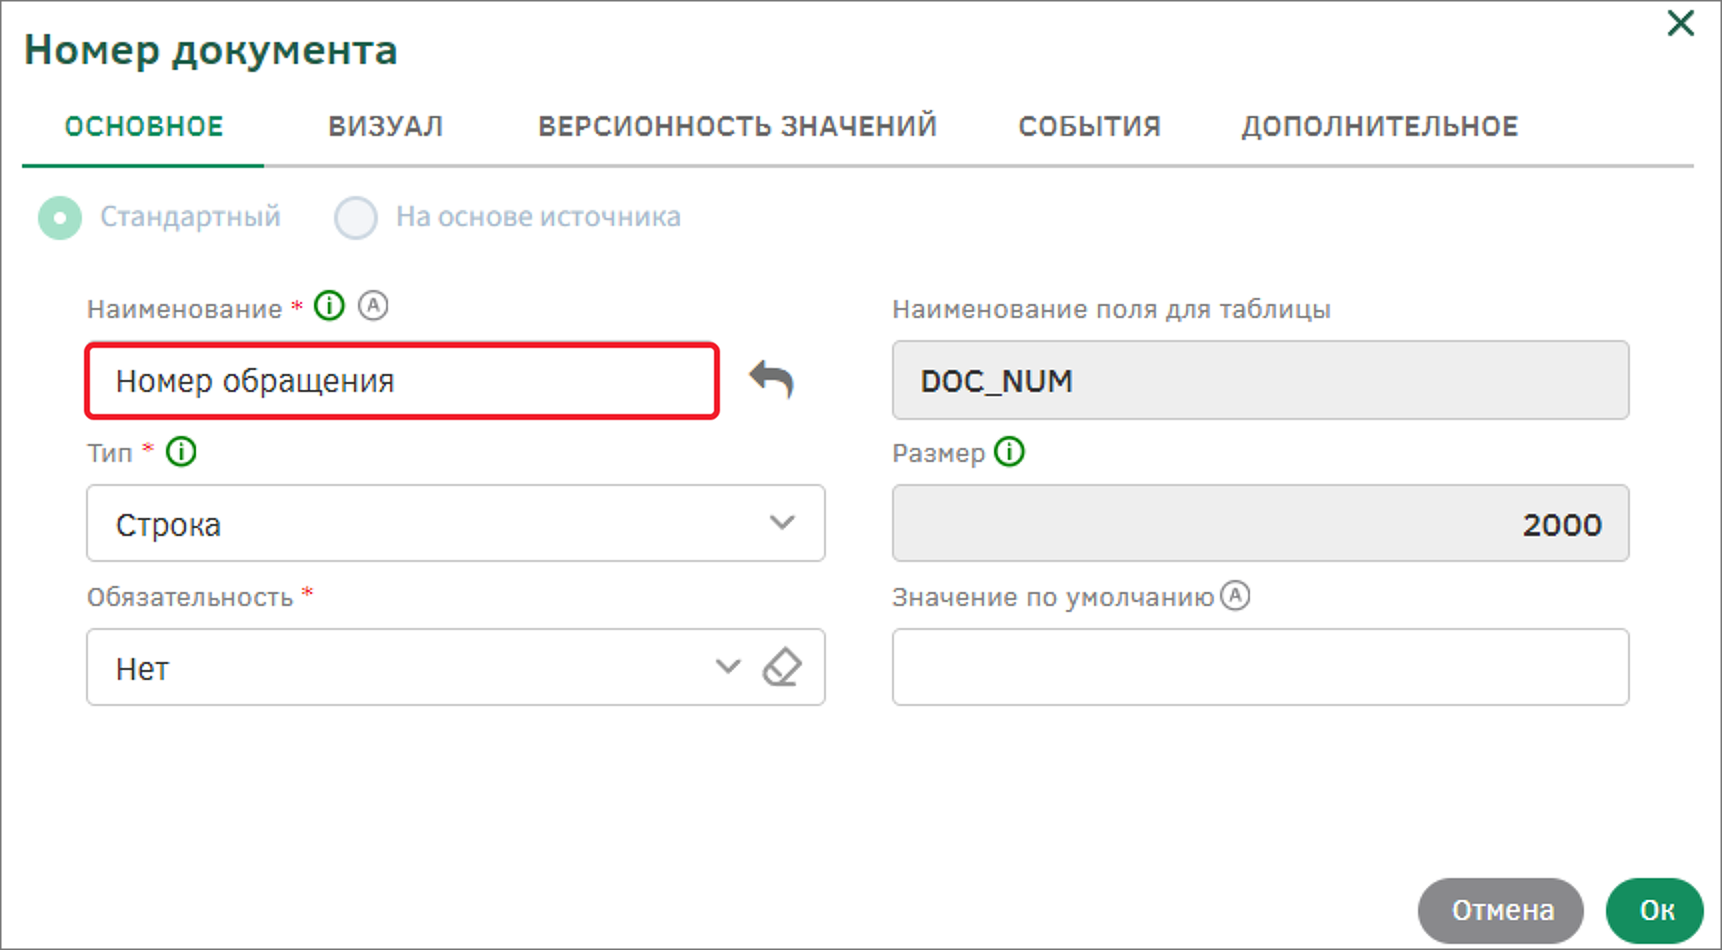This screenshot has height=950, width=1722.
Task: Expand the Обязательность dropdown showing Нет
Action: pos(728,666)
